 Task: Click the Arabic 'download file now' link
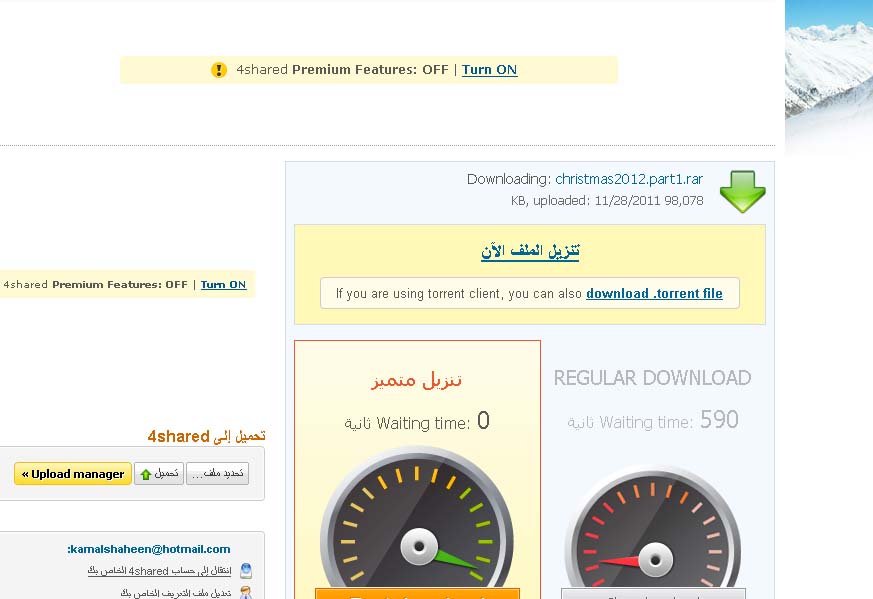coord(530,251)
